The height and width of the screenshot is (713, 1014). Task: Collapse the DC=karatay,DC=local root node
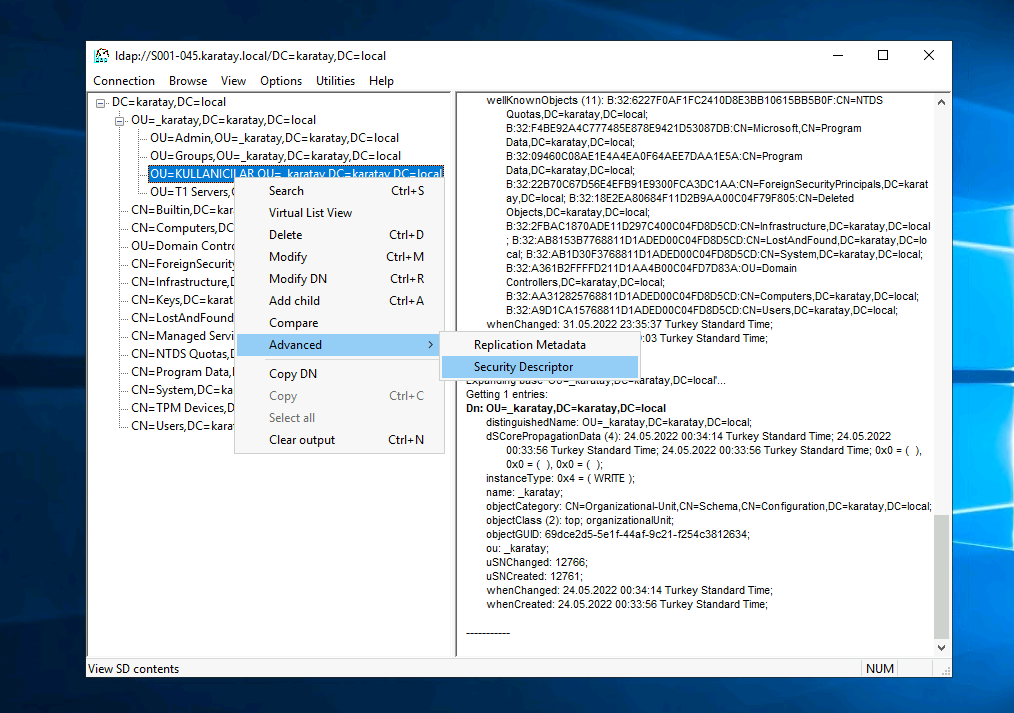click(x=100, y=103)
